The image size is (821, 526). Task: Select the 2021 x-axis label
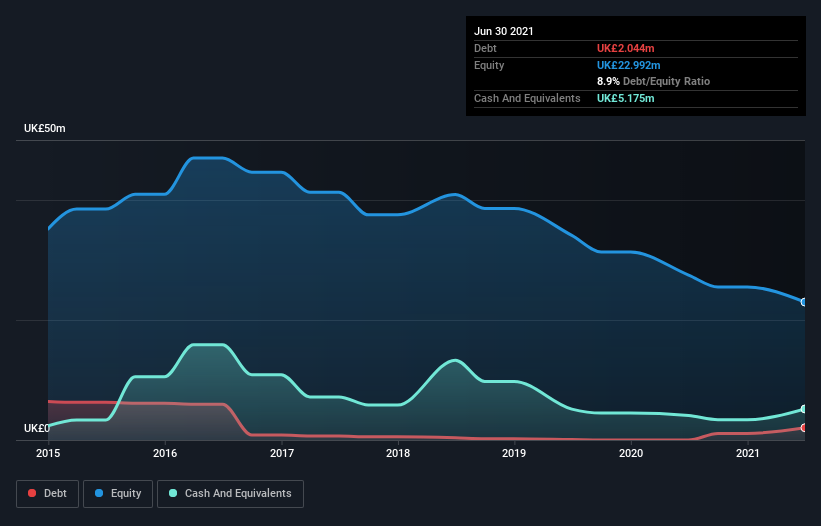(748, 453)
